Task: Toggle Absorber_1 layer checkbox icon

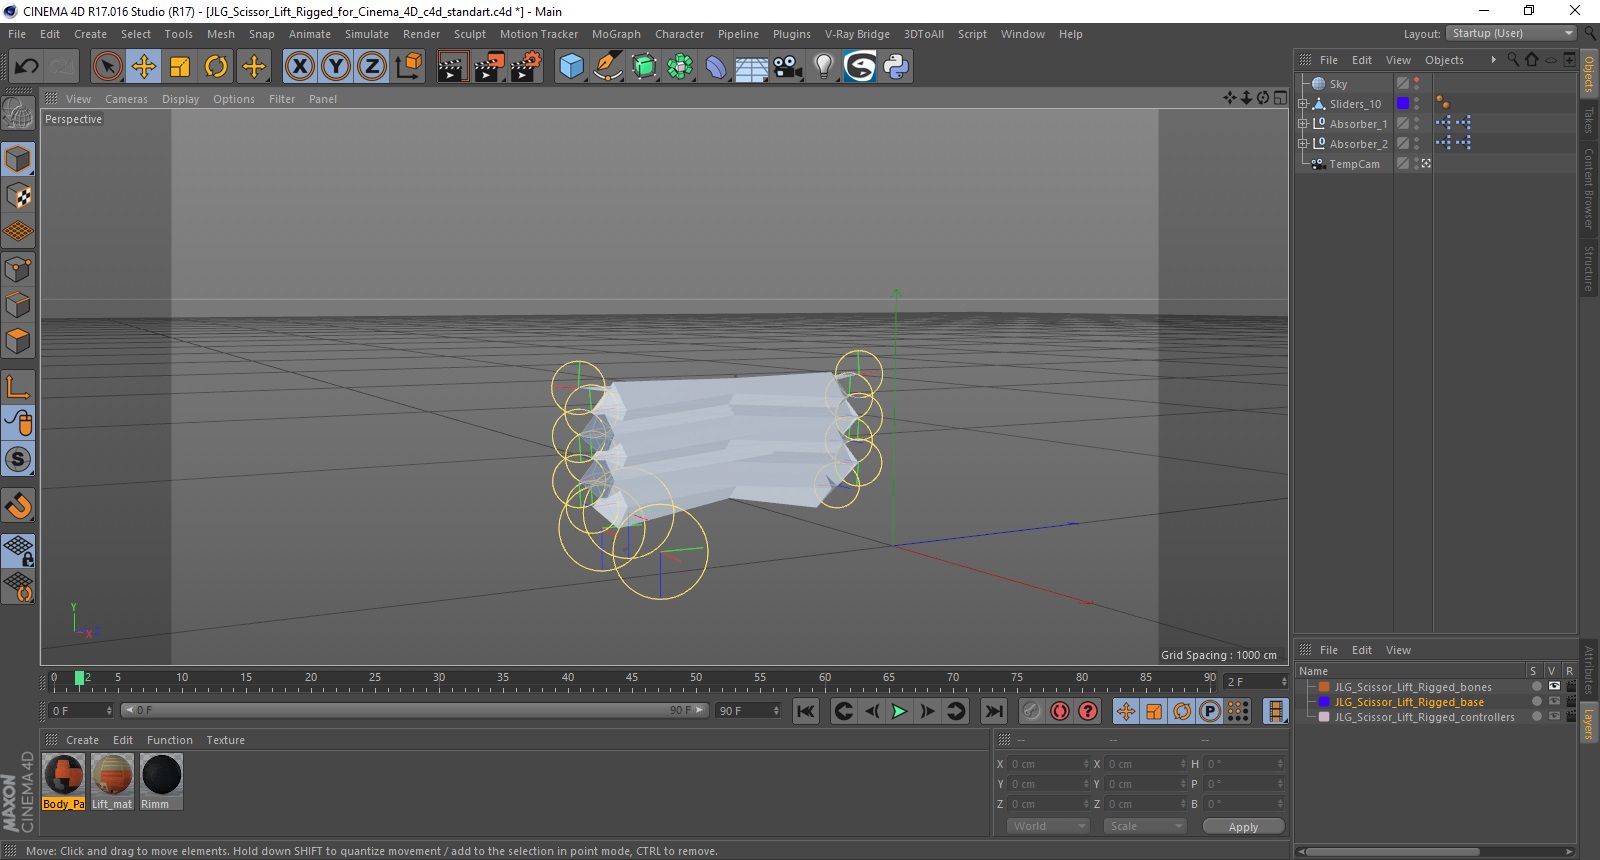Action: [x=1403, y=124]
